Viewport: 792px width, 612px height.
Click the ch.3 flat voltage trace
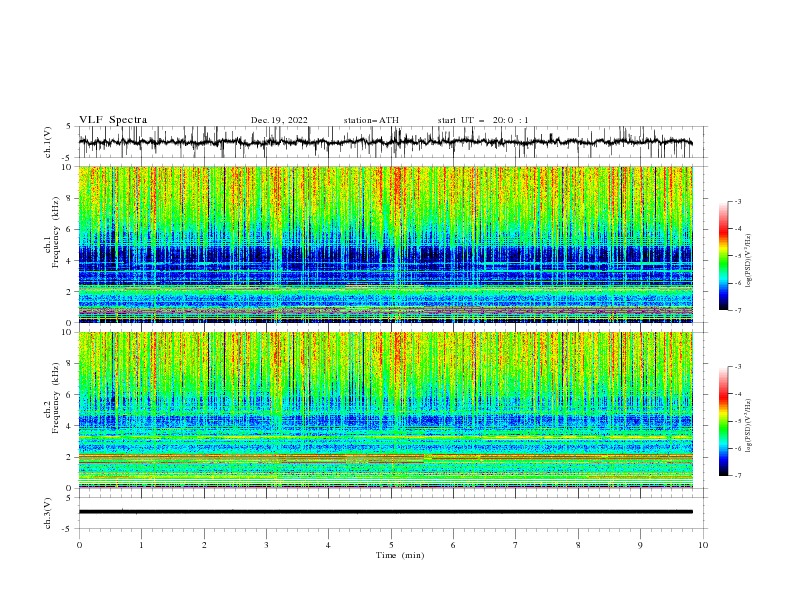point(386,512)
